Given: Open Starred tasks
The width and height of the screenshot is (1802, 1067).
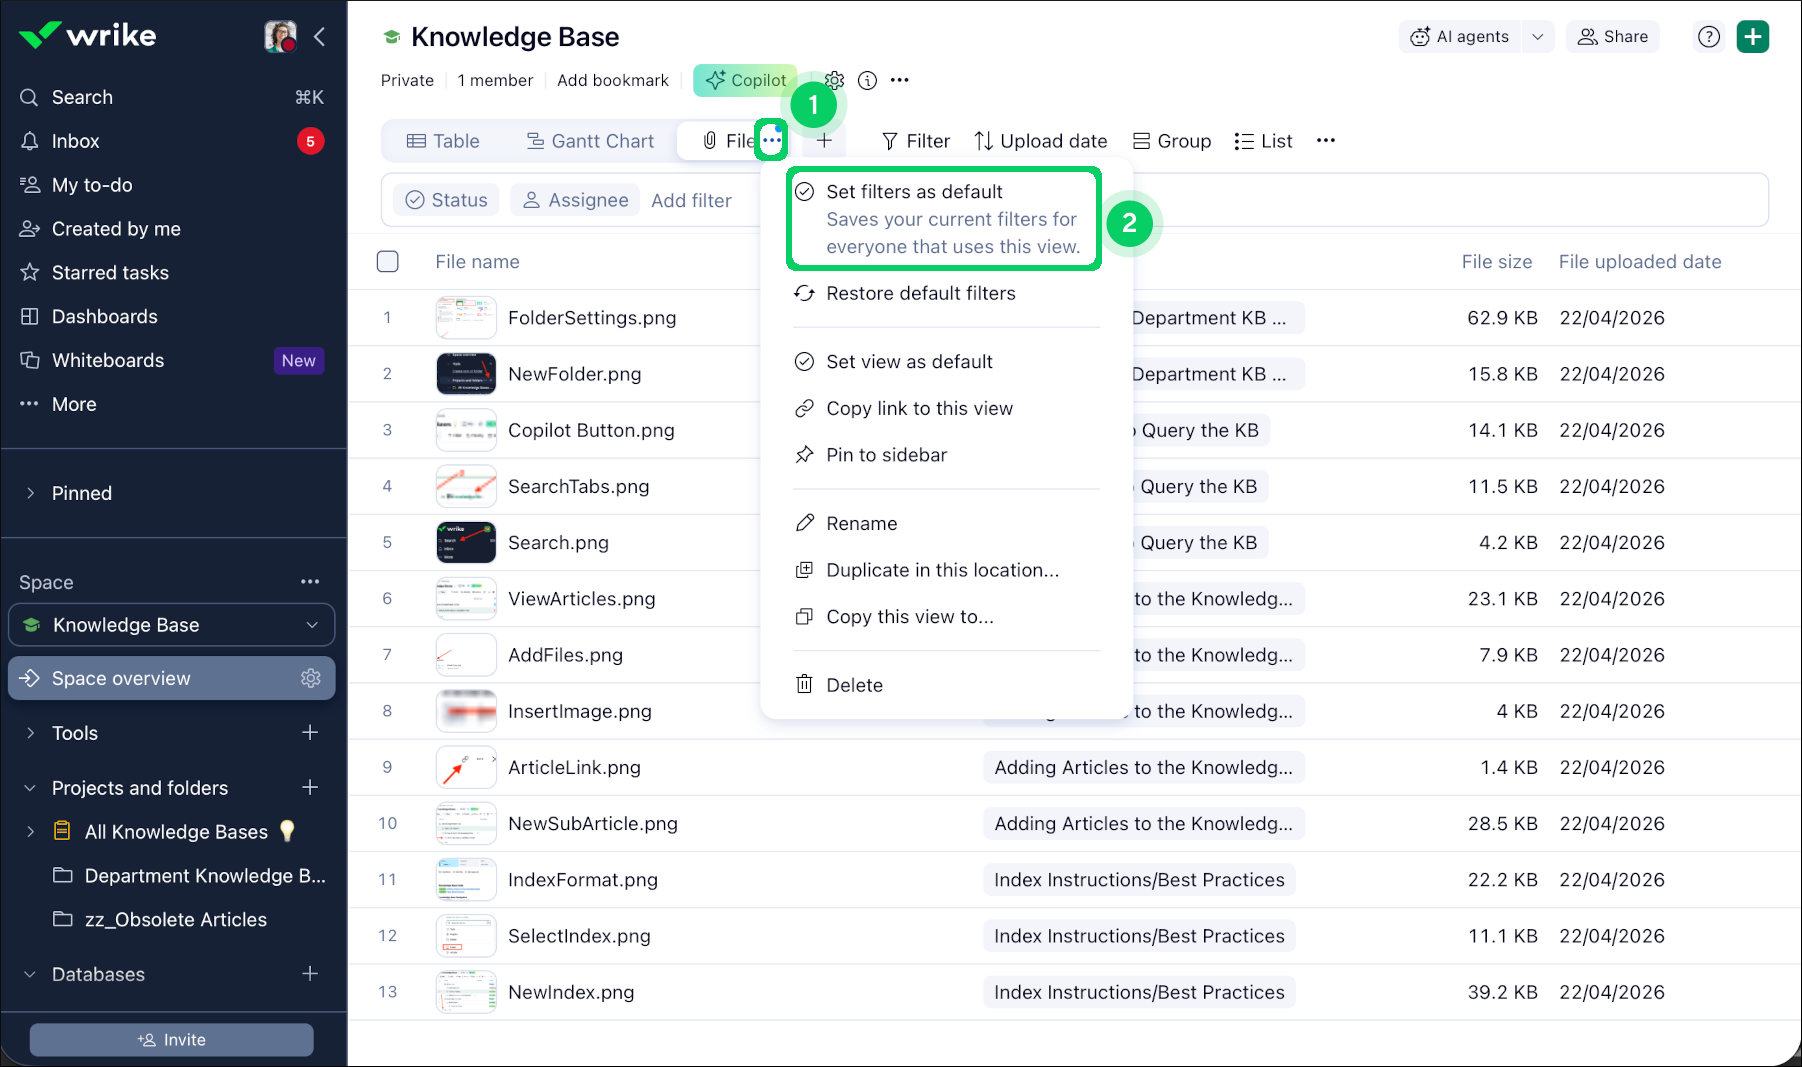Looking at the screenshot, I should [172, 273].
